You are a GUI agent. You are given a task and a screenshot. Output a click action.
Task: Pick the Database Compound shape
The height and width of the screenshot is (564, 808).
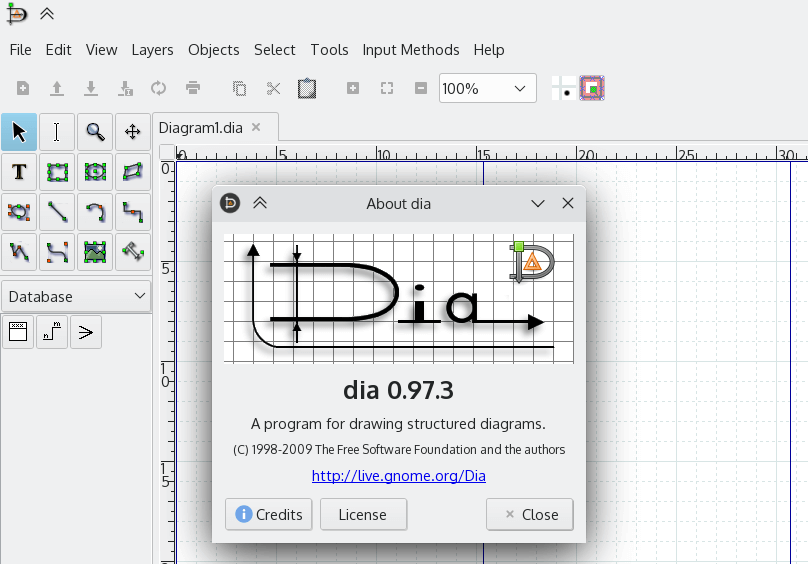[x=86, y=332]
